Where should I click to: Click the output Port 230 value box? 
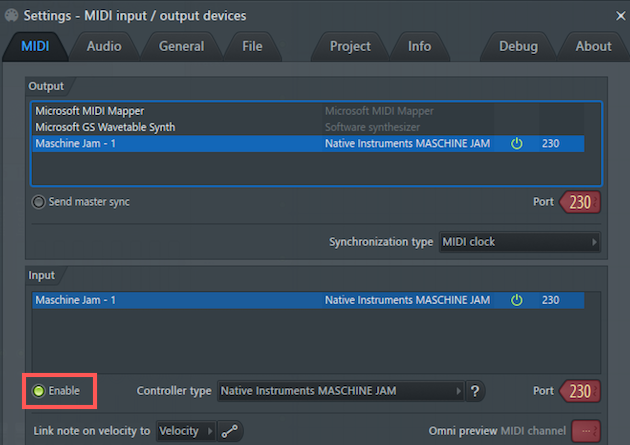tap(580, 202)
